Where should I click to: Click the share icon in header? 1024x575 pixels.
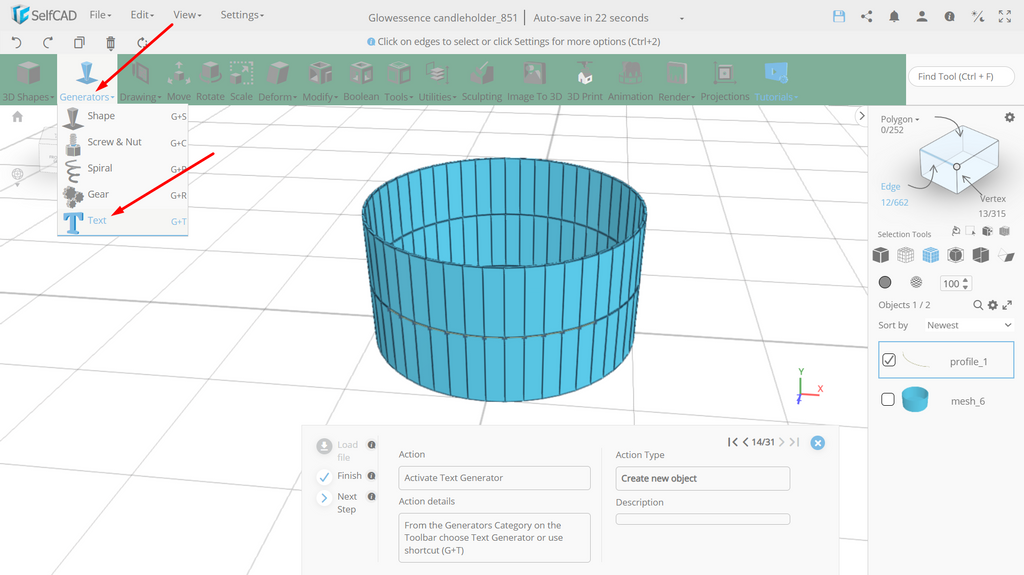point(867,17)
